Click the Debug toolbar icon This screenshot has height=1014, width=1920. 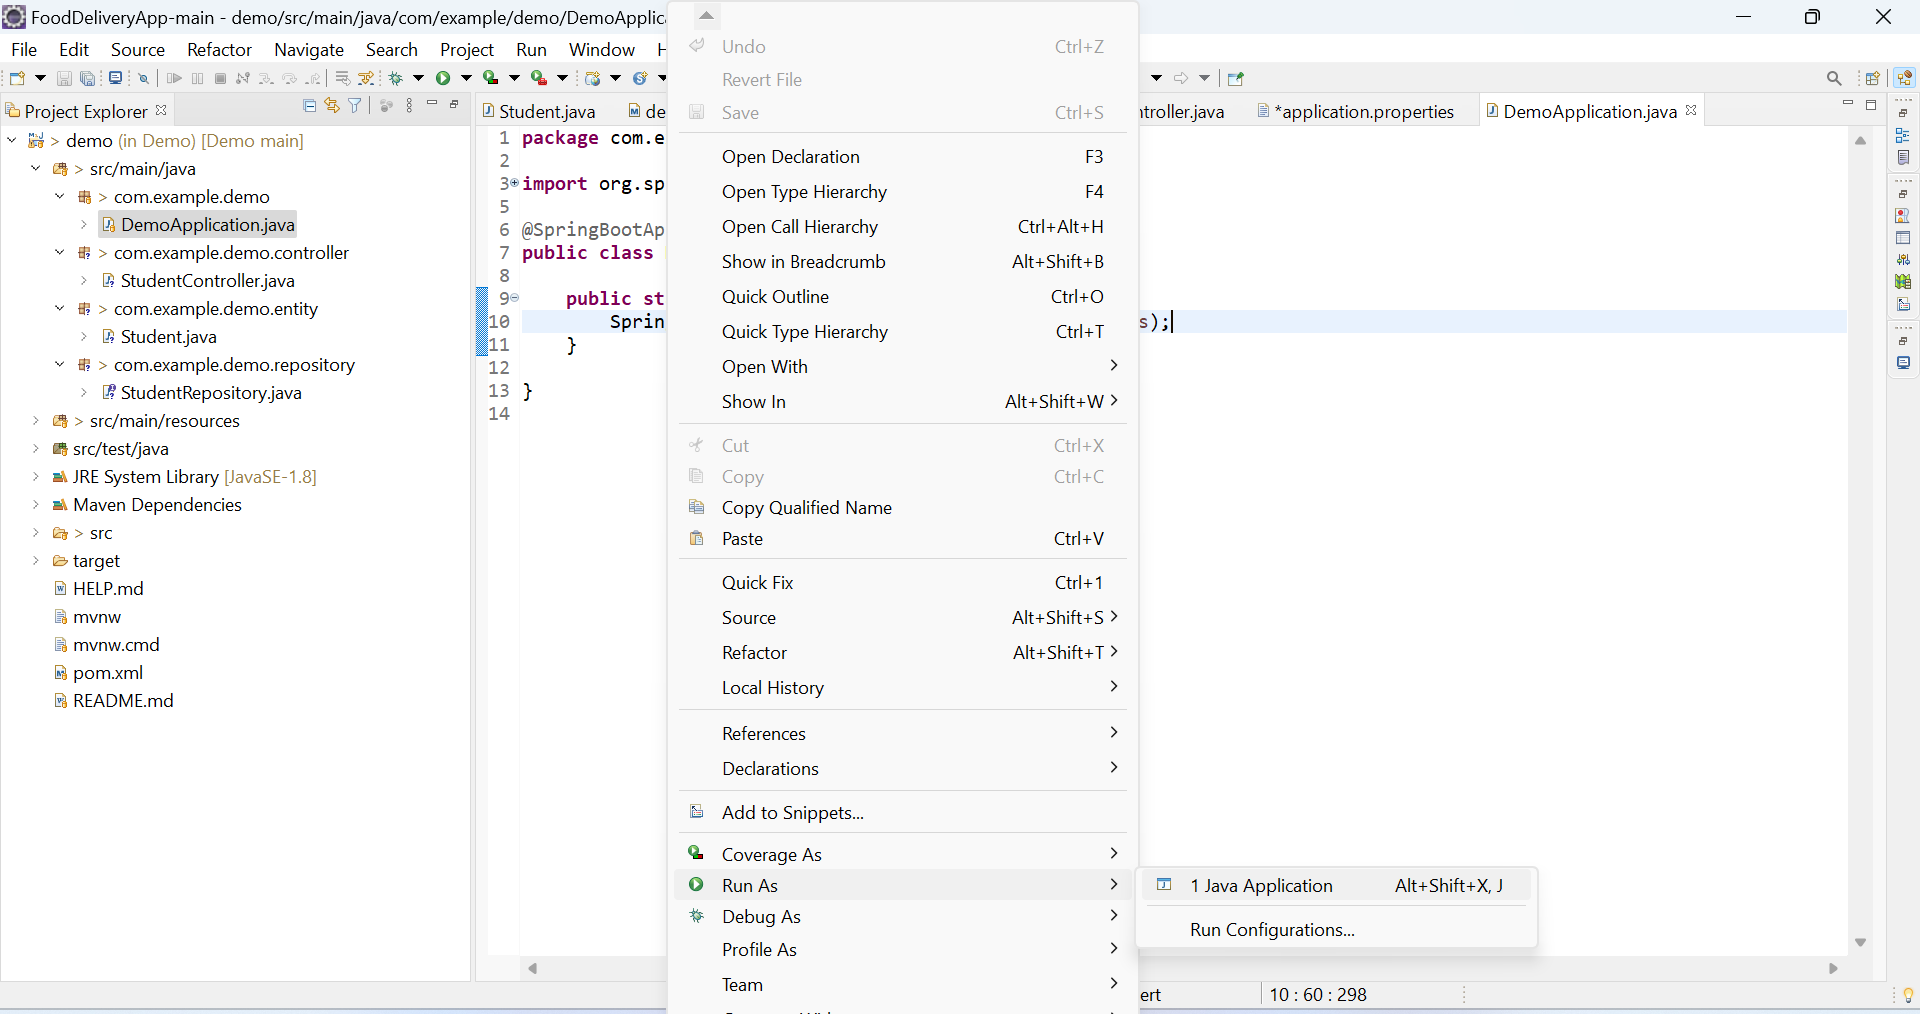click(397, 79)
